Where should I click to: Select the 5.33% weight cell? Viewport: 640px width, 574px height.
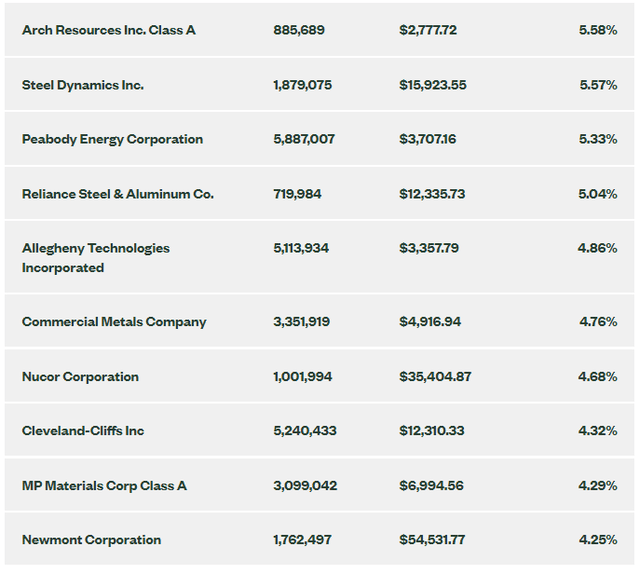(x=598, y=139)
